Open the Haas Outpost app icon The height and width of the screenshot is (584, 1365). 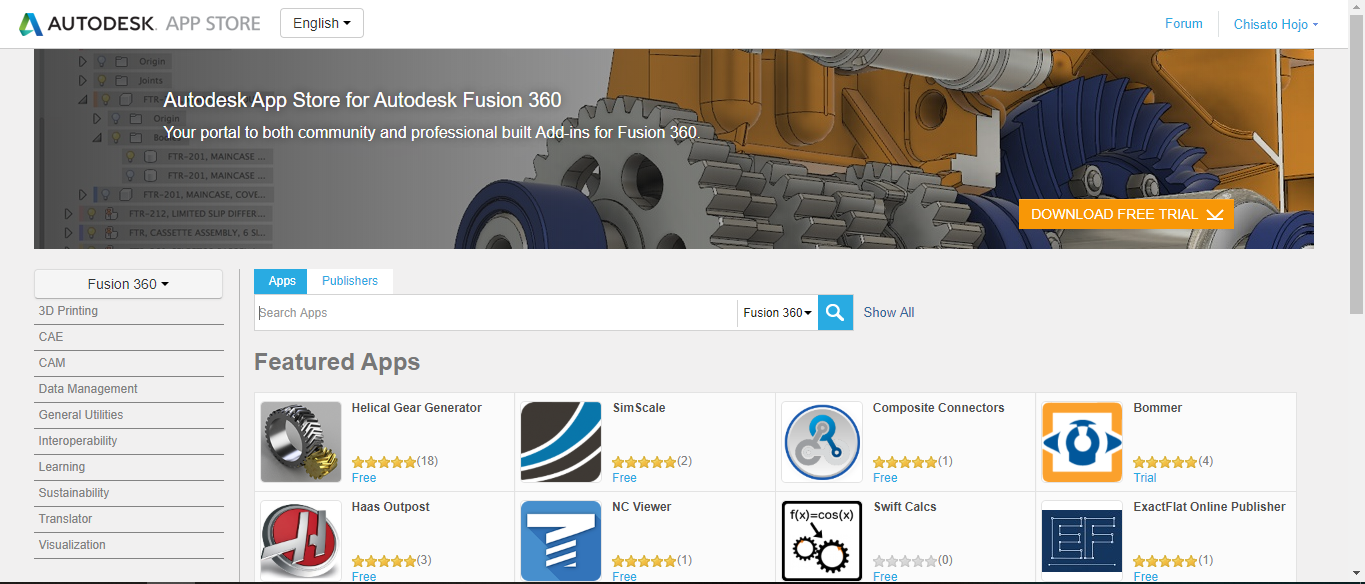coord(301,541)
